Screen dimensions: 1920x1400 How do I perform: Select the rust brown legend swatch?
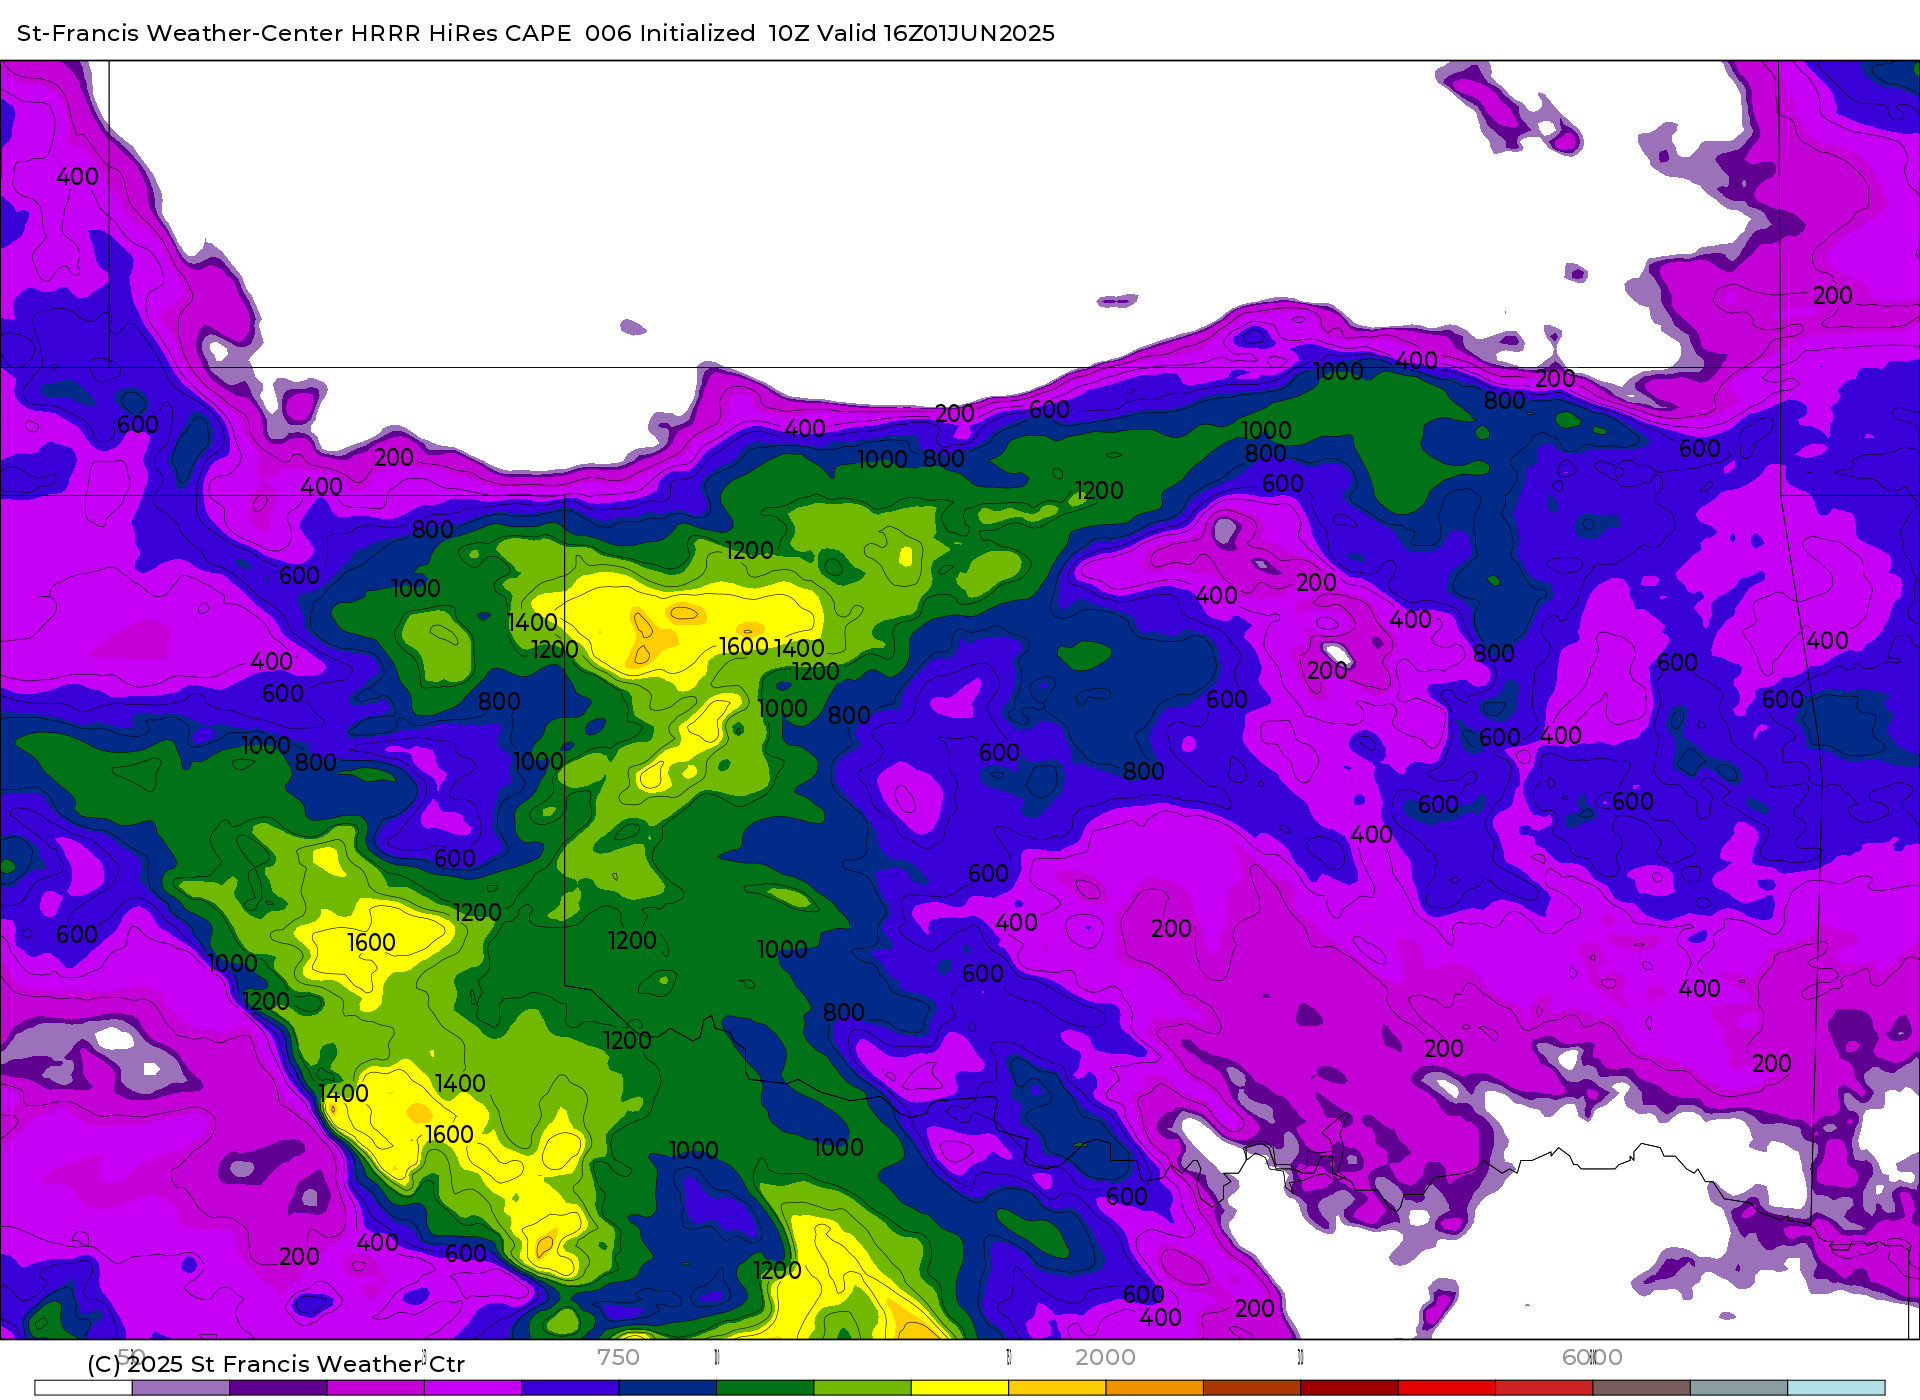pos(1252,1388)
